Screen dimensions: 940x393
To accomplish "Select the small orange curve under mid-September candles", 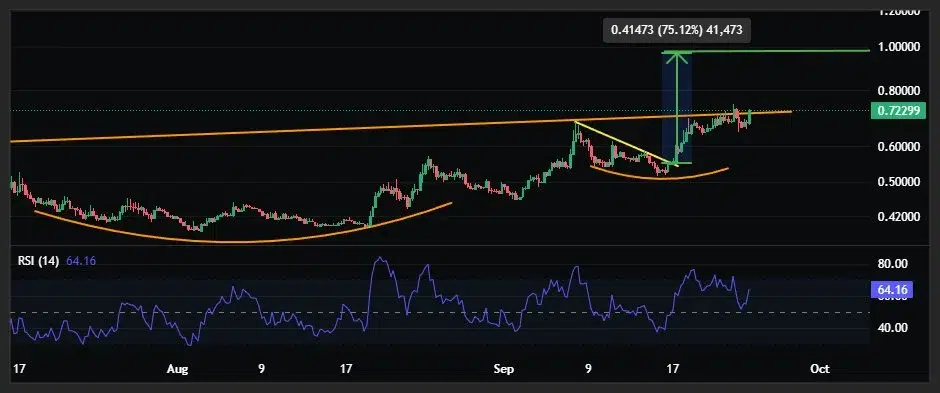I will tap(659, 178).
